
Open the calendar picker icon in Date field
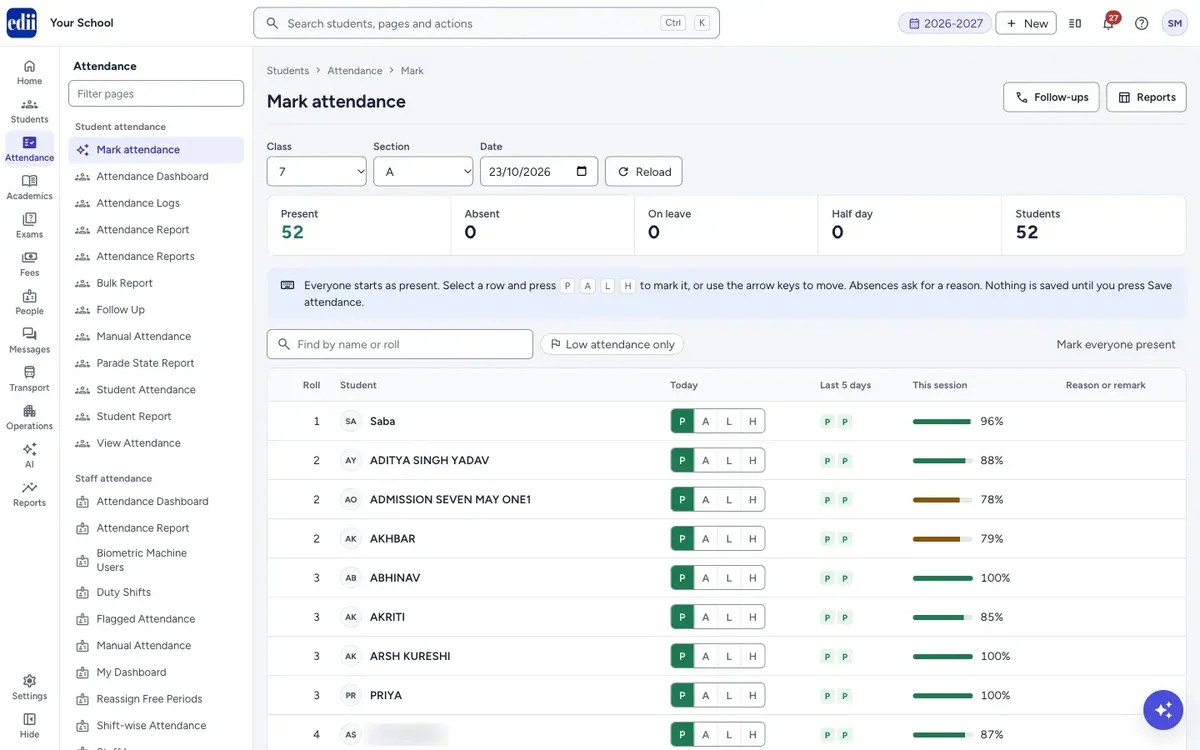[582, 171]
